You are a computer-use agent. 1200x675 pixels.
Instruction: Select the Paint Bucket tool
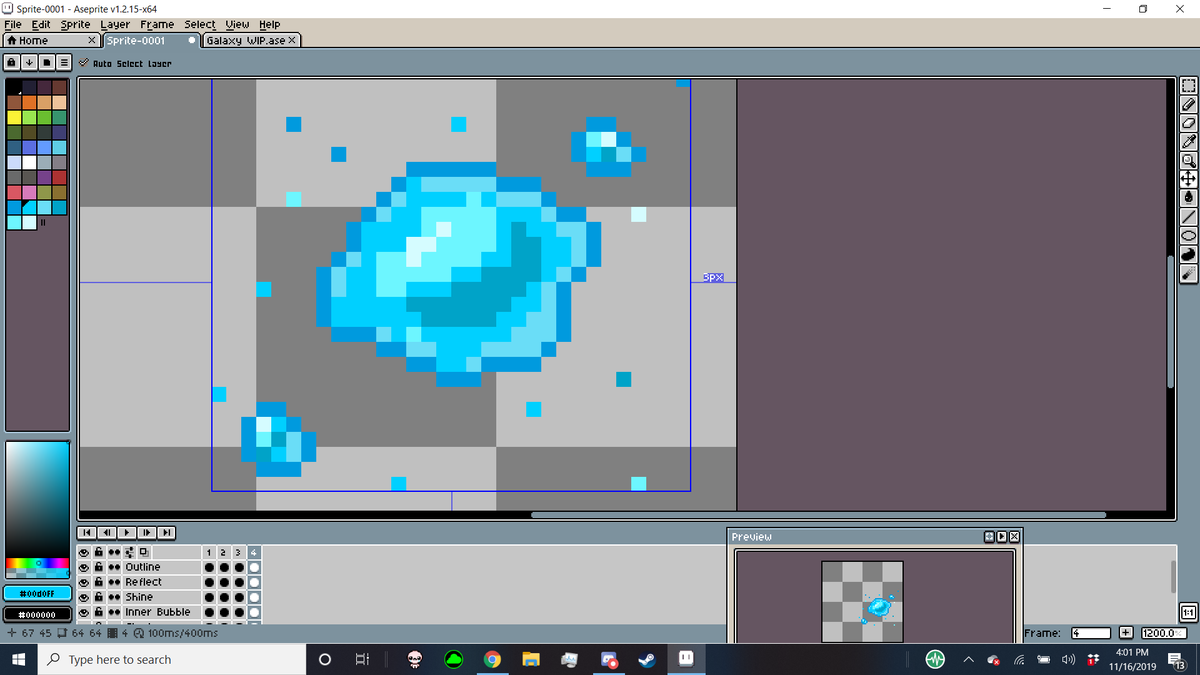(x=1189, y=197)
